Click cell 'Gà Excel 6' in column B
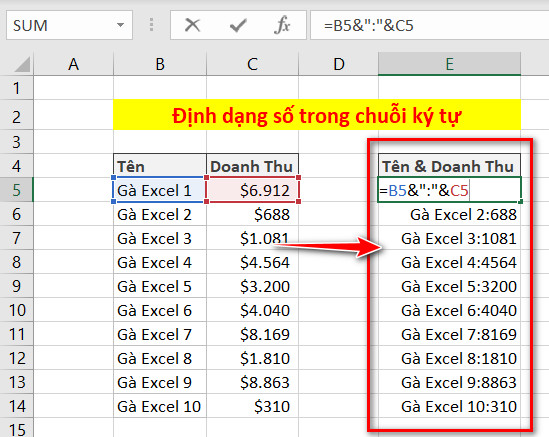This screenshot has width=549, height=437. click(160, 310)
